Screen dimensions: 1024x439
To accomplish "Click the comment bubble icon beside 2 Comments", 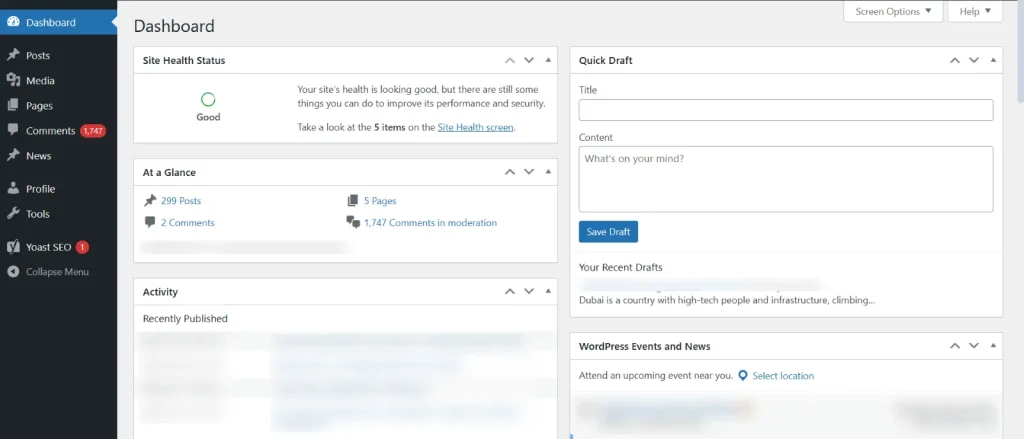I will click(x=150, y=222).
